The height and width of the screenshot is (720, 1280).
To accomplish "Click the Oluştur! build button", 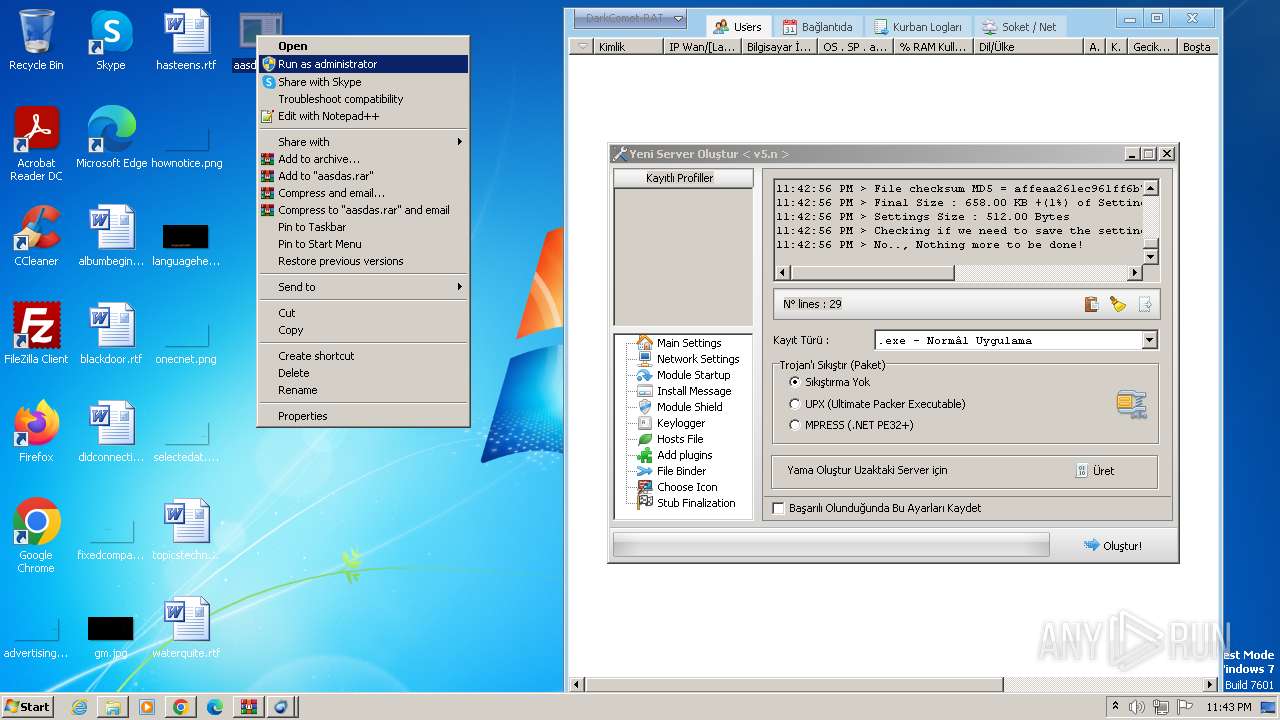I will click(1113, 545).
